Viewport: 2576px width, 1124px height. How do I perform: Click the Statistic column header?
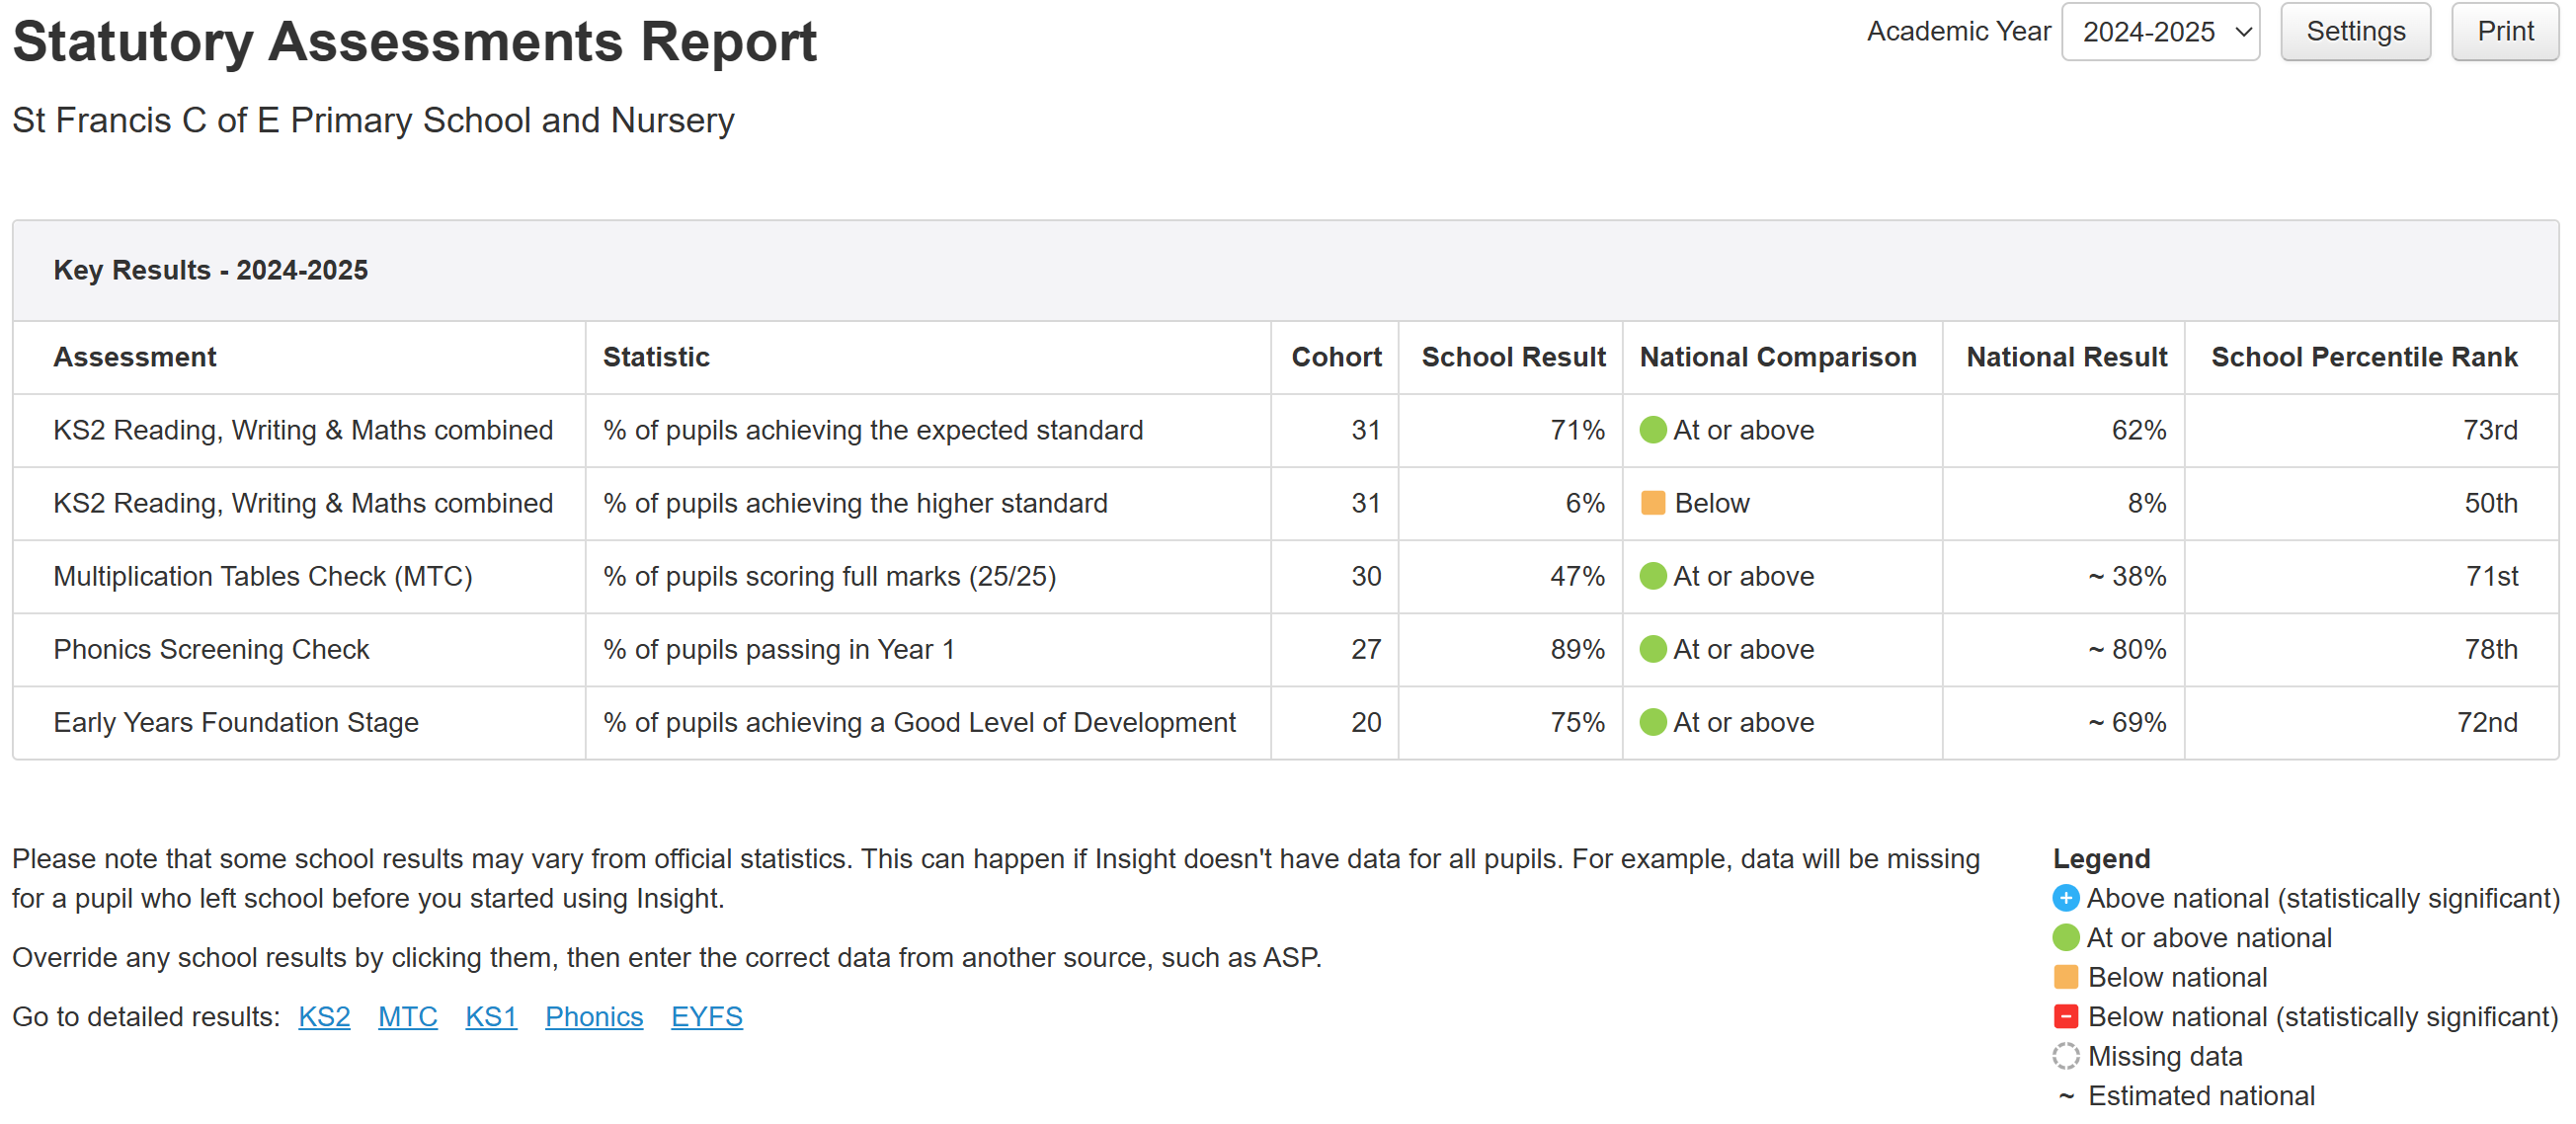click(x=656, y=357)
